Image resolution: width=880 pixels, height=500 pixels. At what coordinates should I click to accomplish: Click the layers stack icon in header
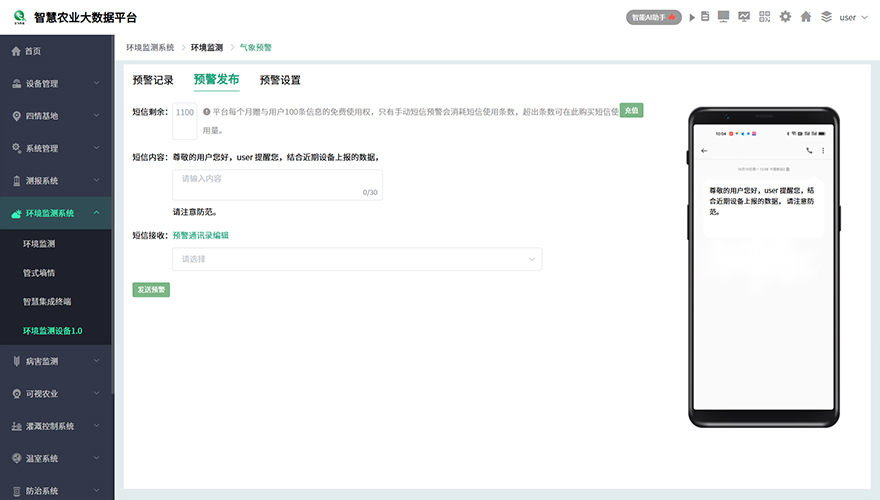coord(826,17)
